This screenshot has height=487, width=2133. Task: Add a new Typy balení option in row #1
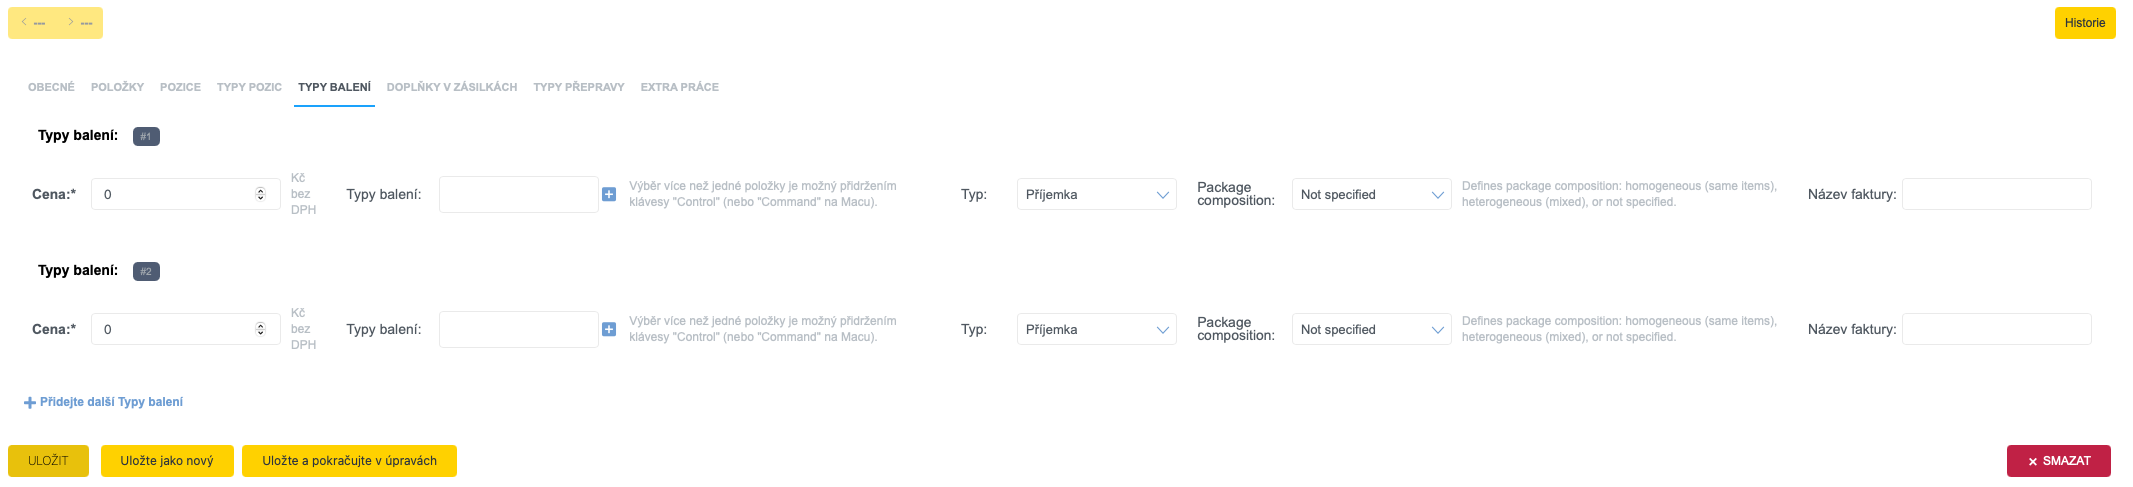point(609,194)
